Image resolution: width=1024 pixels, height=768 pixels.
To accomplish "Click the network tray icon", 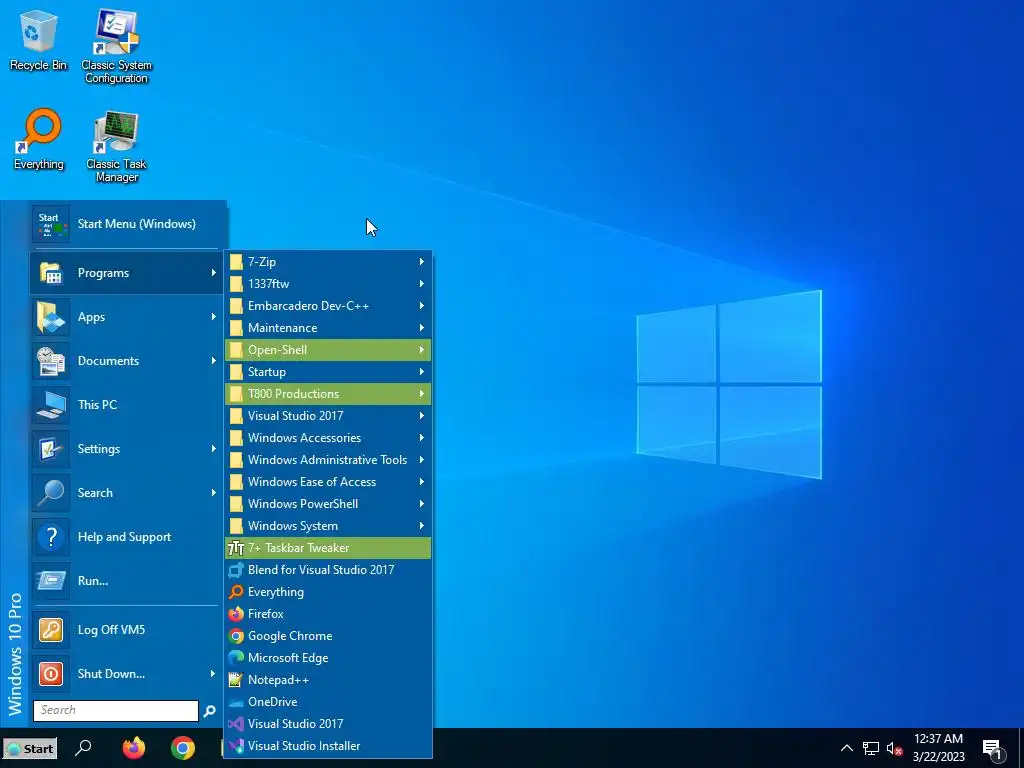I will (x=871, y=748).
